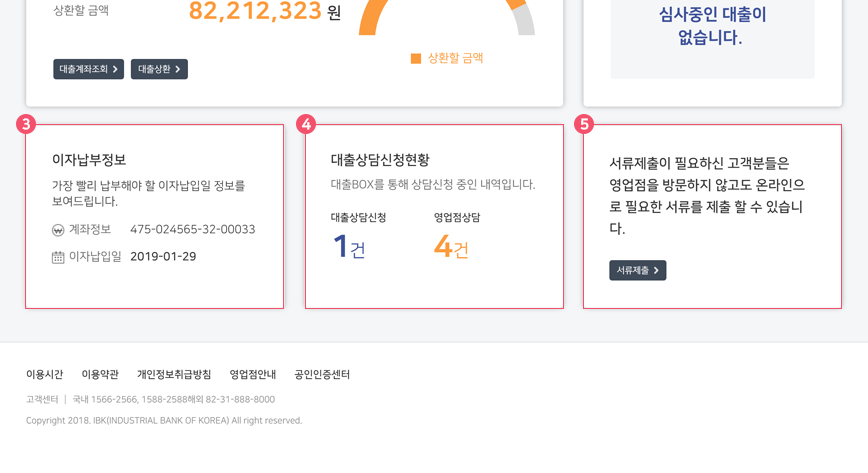Click the 대출상환 button
The width and height of the screenshot is (868, 473).
[159, 69]
